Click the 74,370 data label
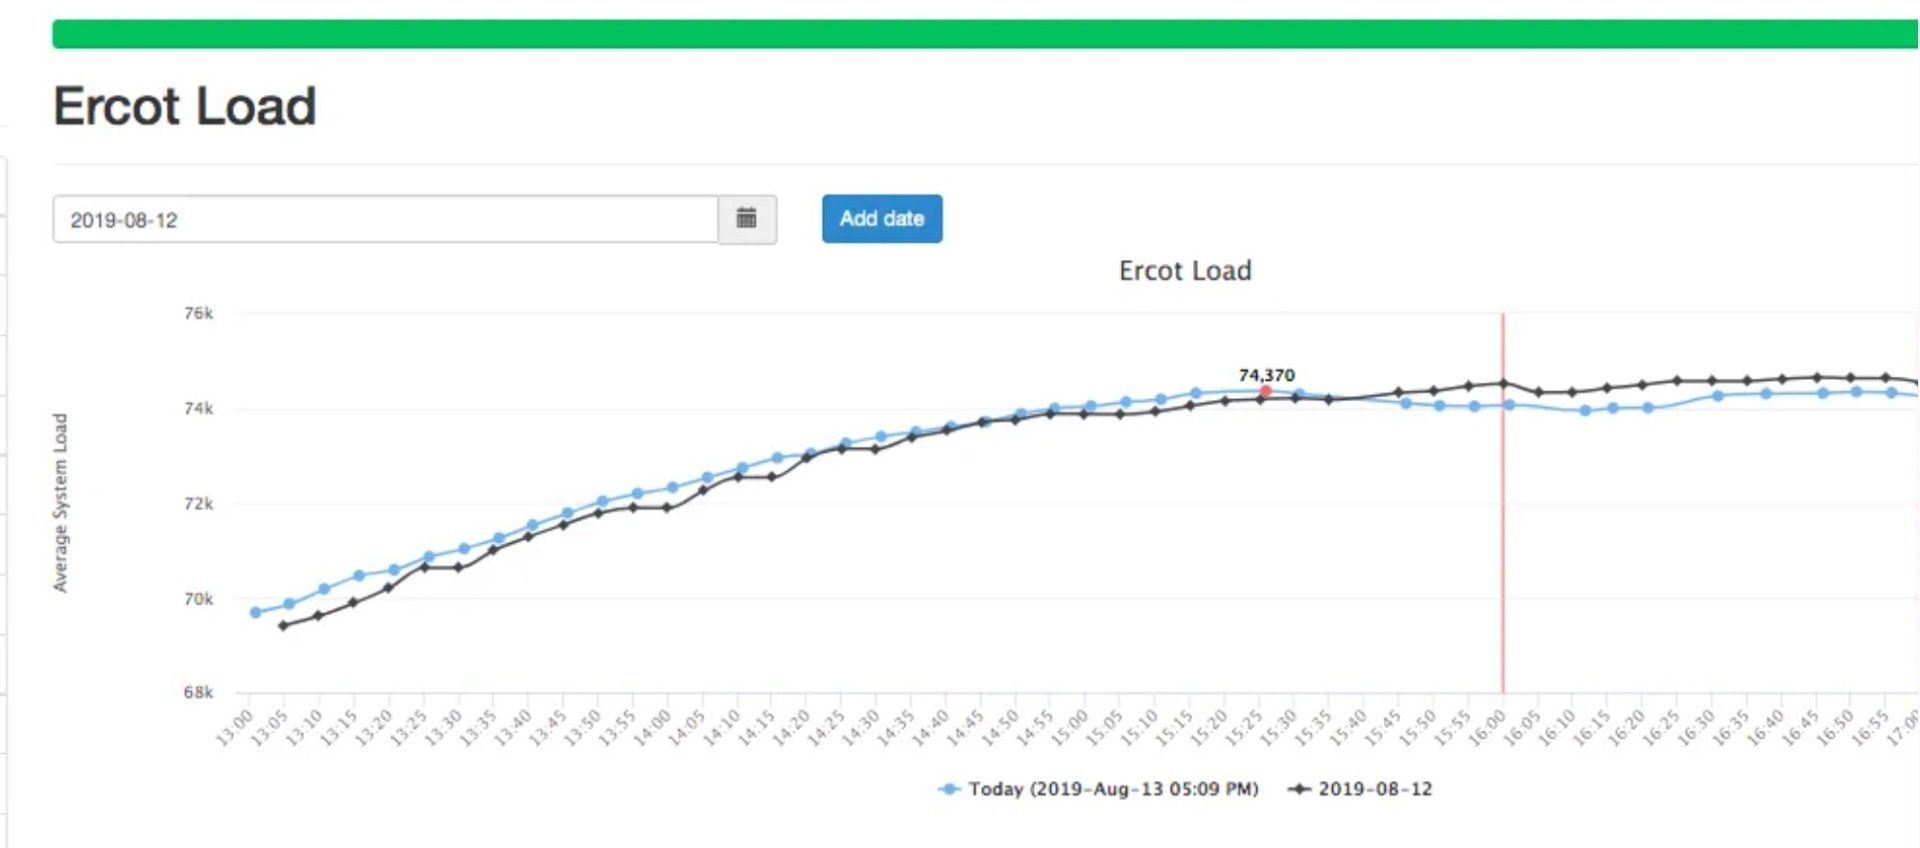Viewport: 1920px width, 848px height. click(1266, 375)
